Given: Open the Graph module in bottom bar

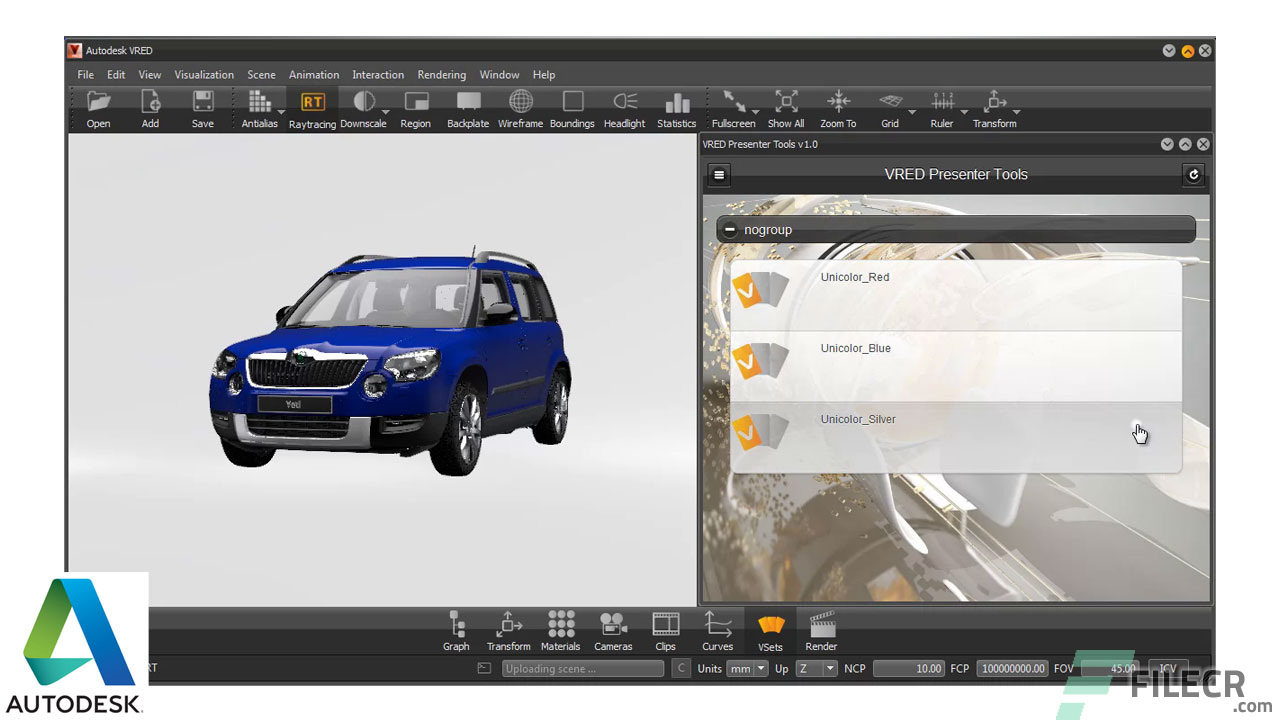Looking at the screenshot, I should 456,631.
